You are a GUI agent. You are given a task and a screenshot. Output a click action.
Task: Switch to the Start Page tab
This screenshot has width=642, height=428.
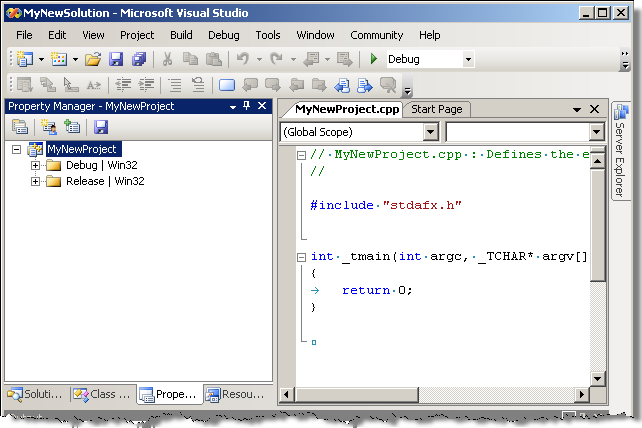pos(437,109)
